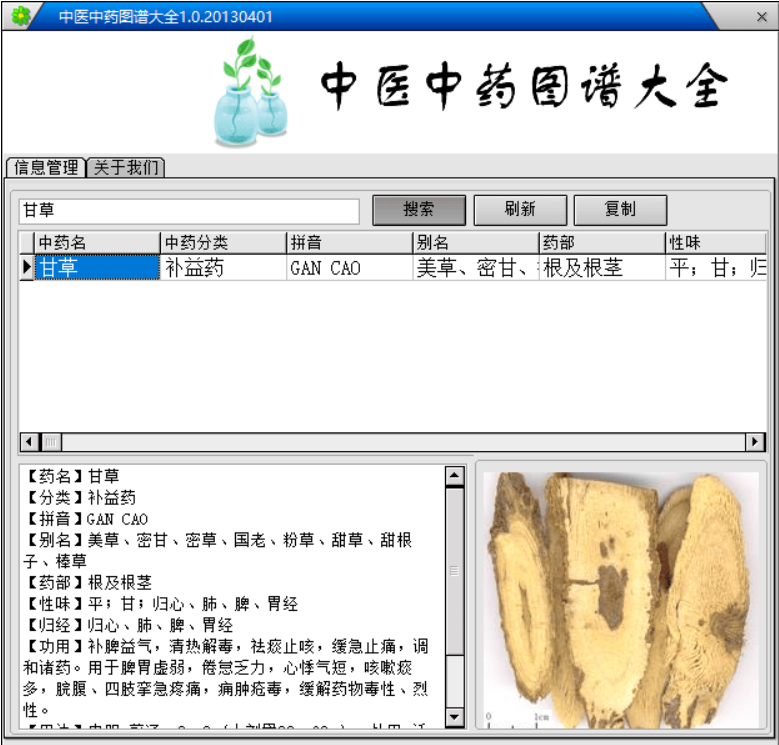The height and width of the screenshot is (745, 779).
Task: Click the 刷新 button
Action: point(520,210)
